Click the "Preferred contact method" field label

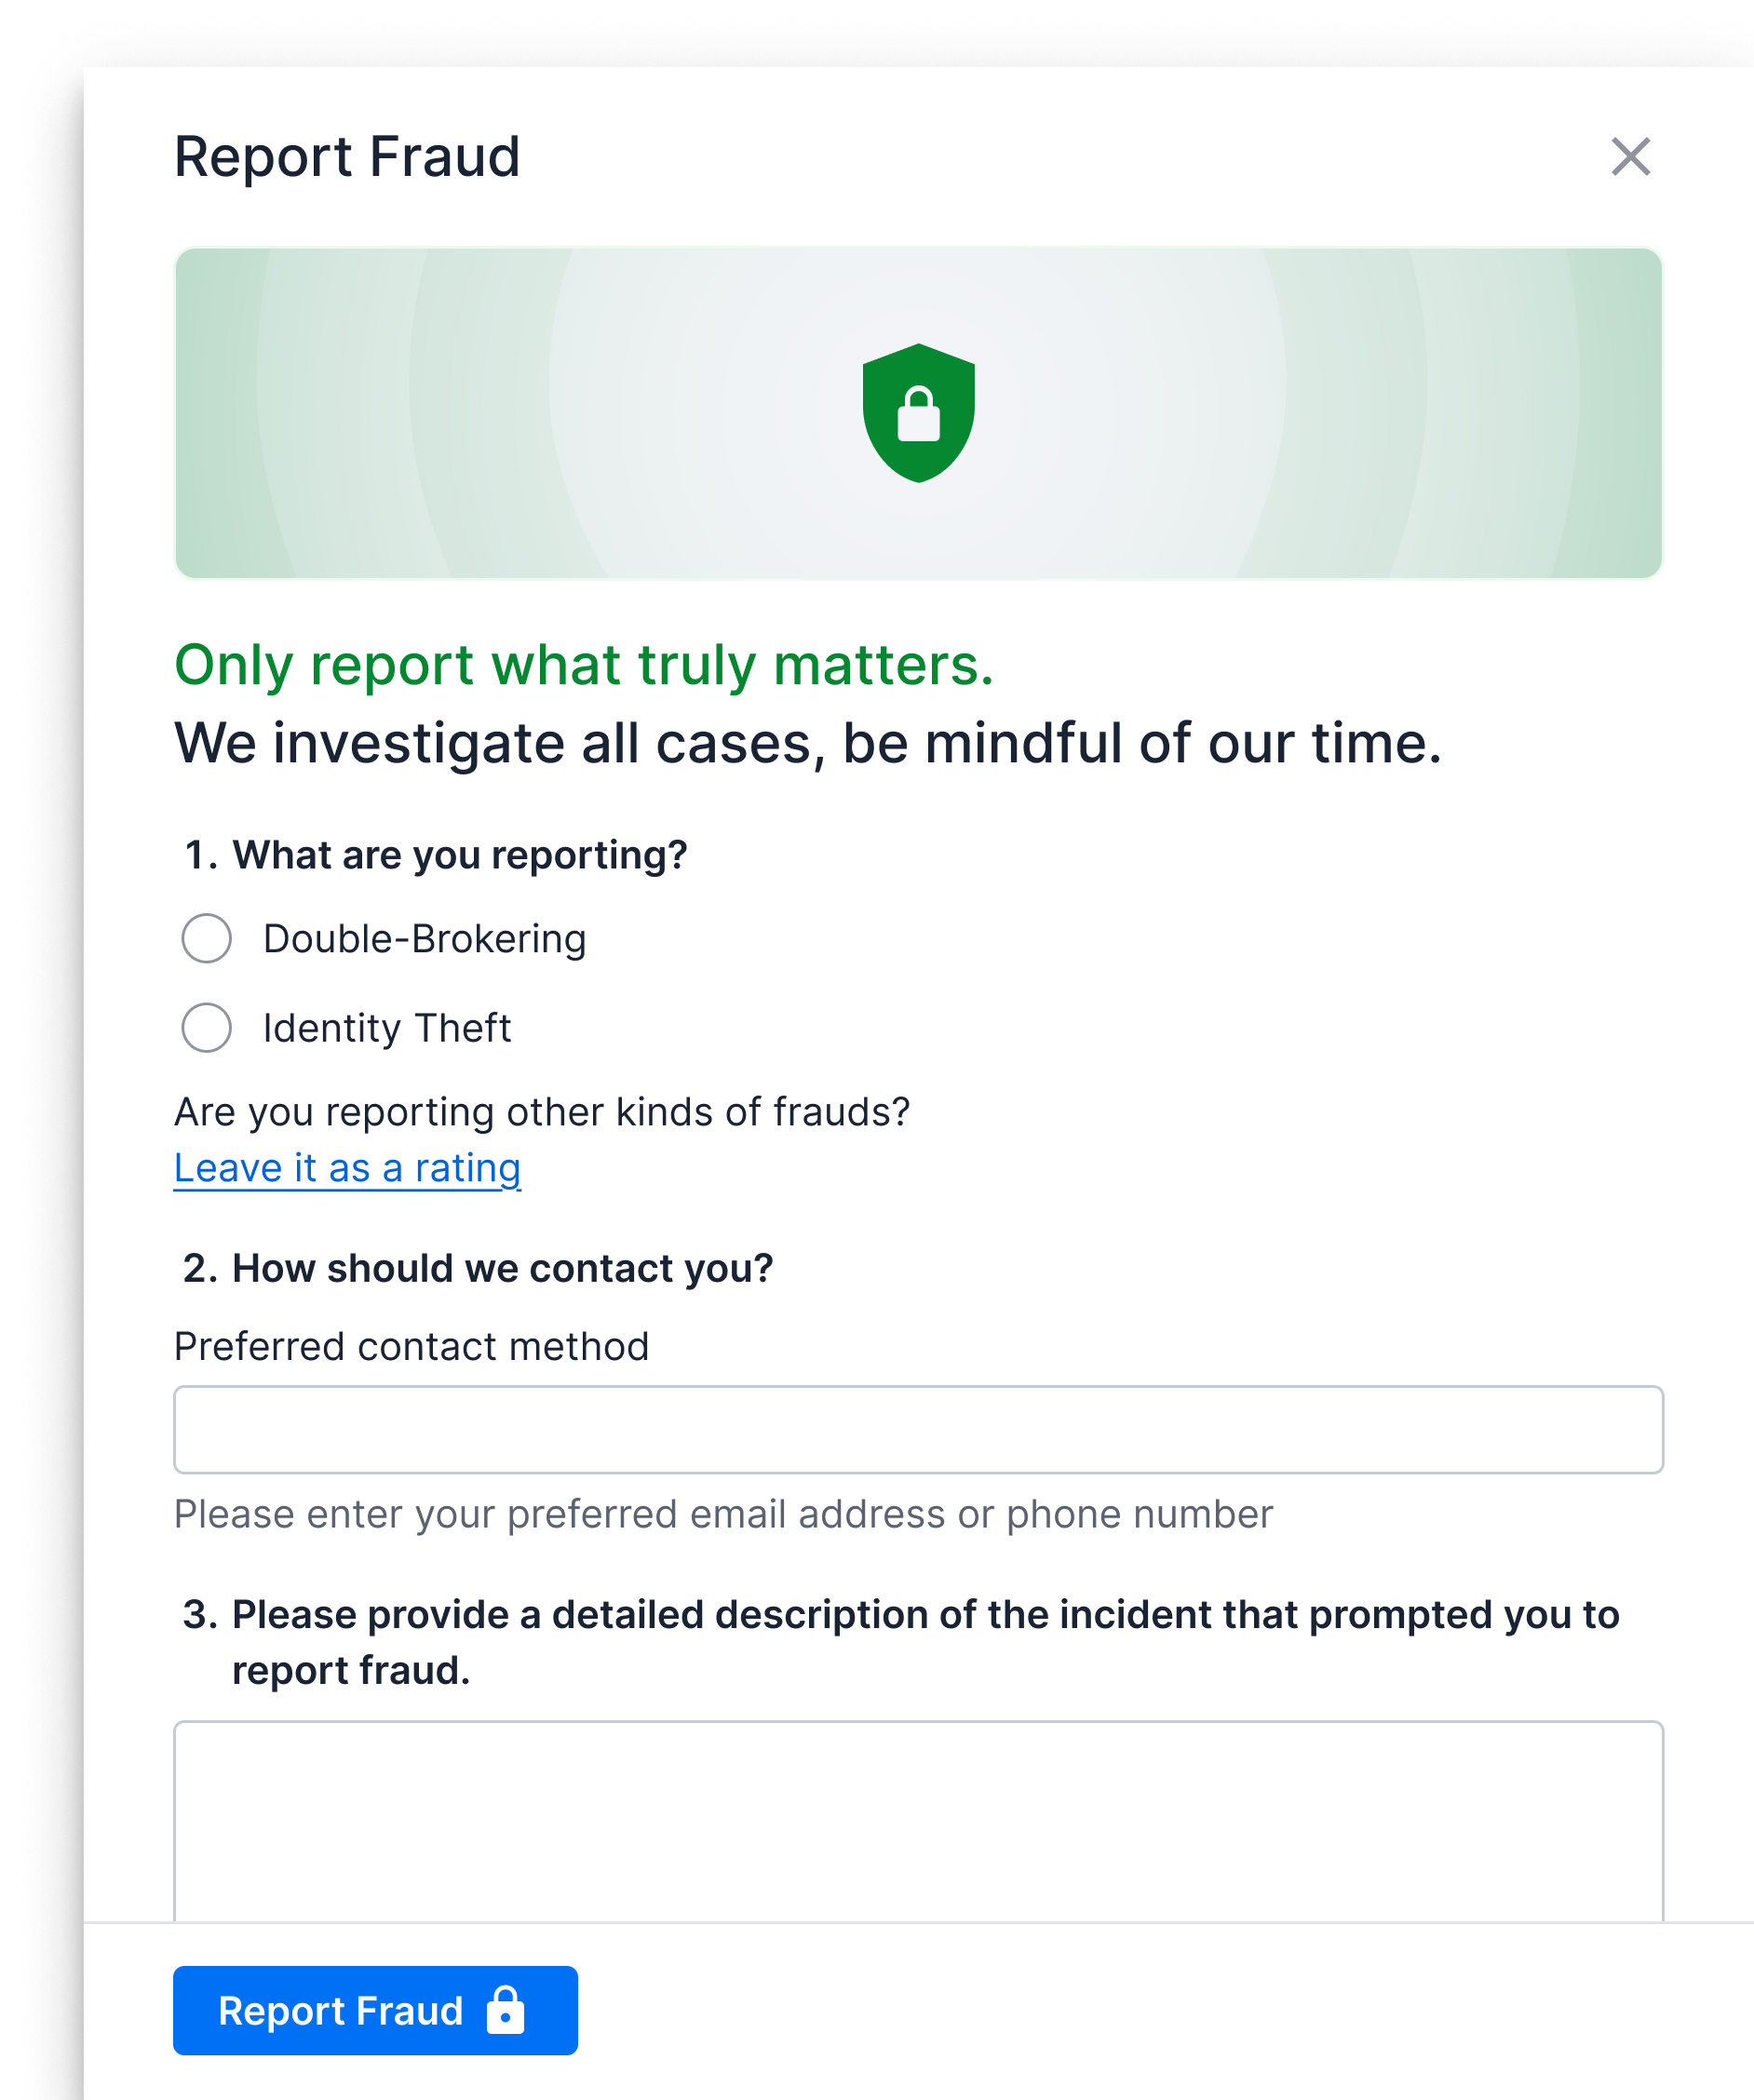[x=411, y=1346]
